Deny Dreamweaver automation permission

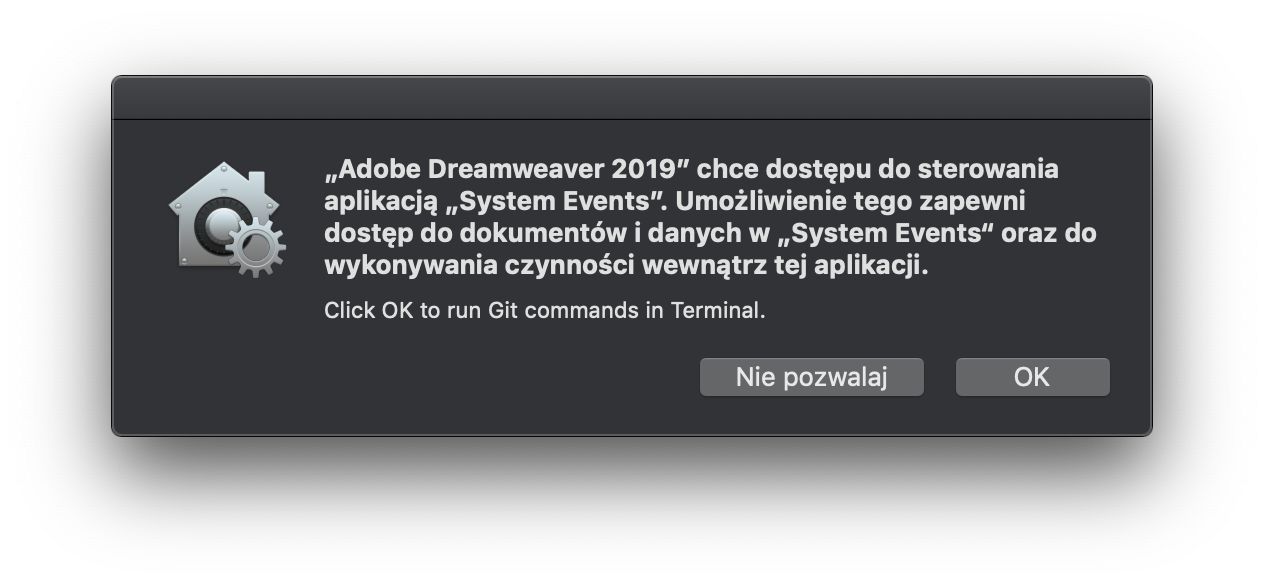812,377
